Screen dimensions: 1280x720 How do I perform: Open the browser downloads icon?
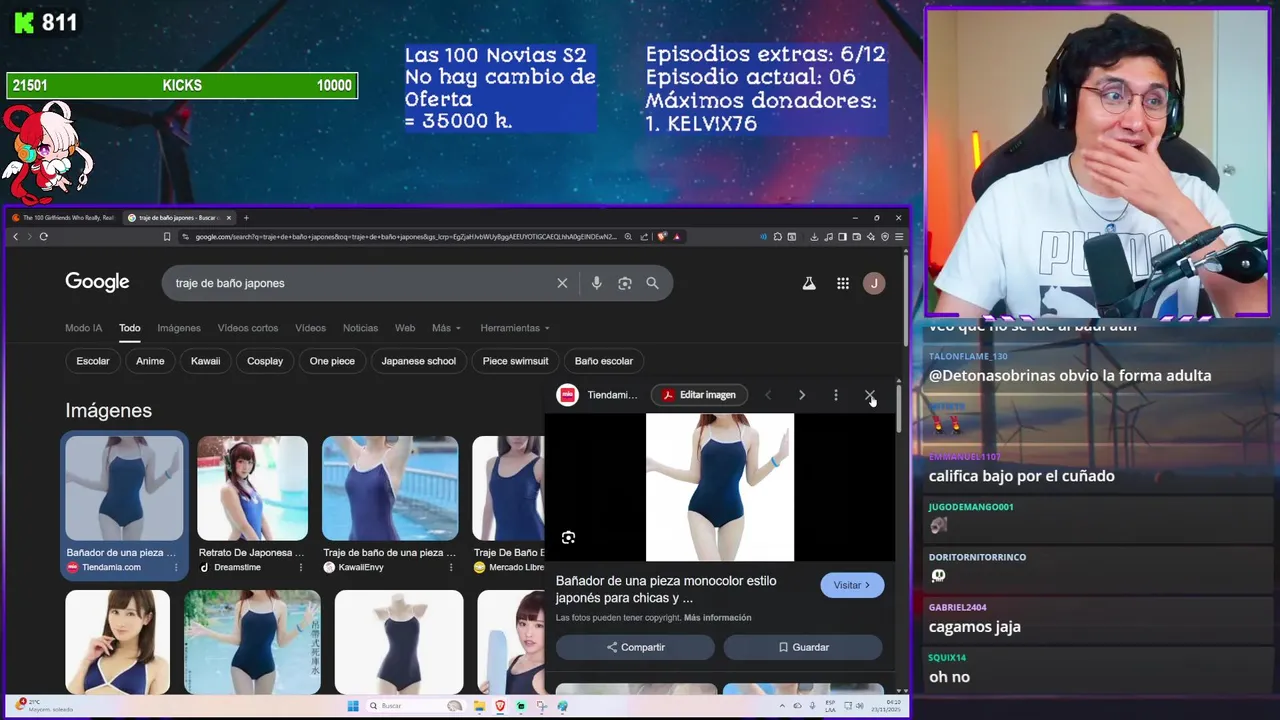pyautogui.click(x=814, y=236)
